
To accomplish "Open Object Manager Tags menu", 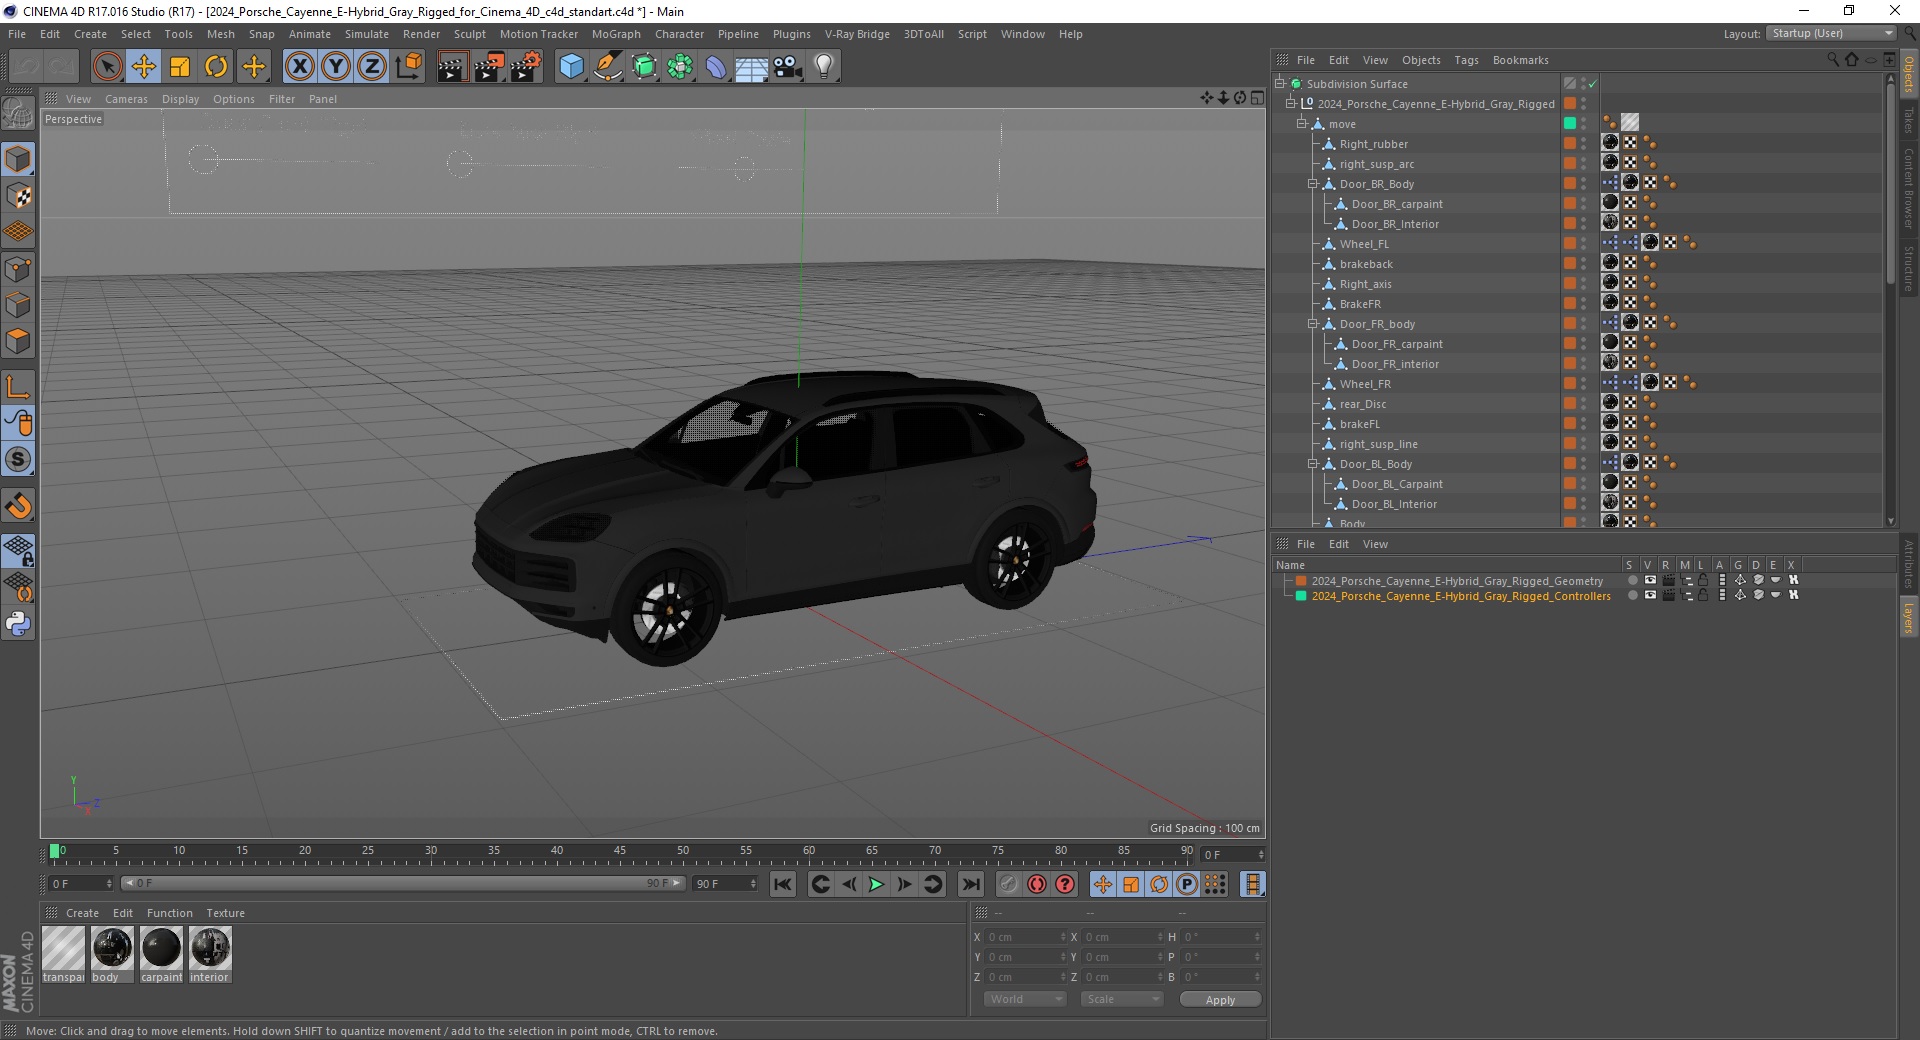I will point(1466,60).
